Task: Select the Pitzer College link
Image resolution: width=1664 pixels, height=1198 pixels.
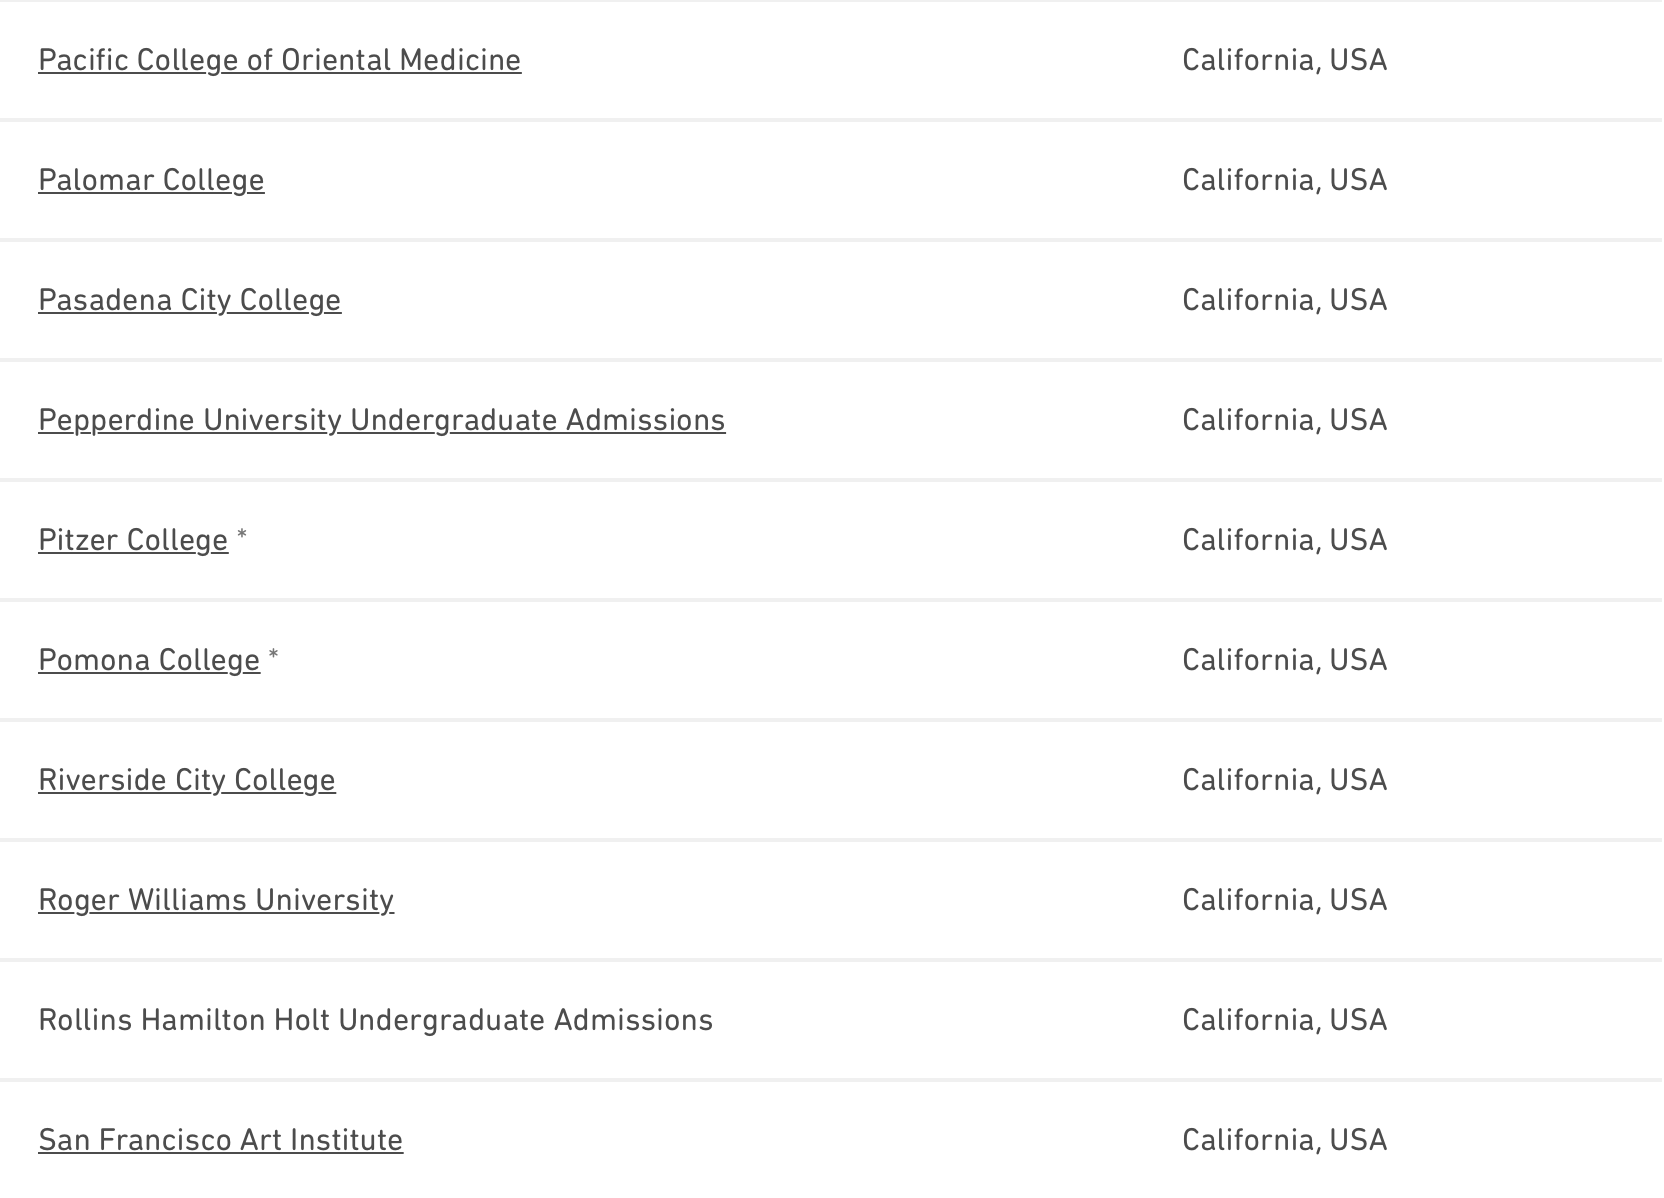Action: (x=133, y=540)
